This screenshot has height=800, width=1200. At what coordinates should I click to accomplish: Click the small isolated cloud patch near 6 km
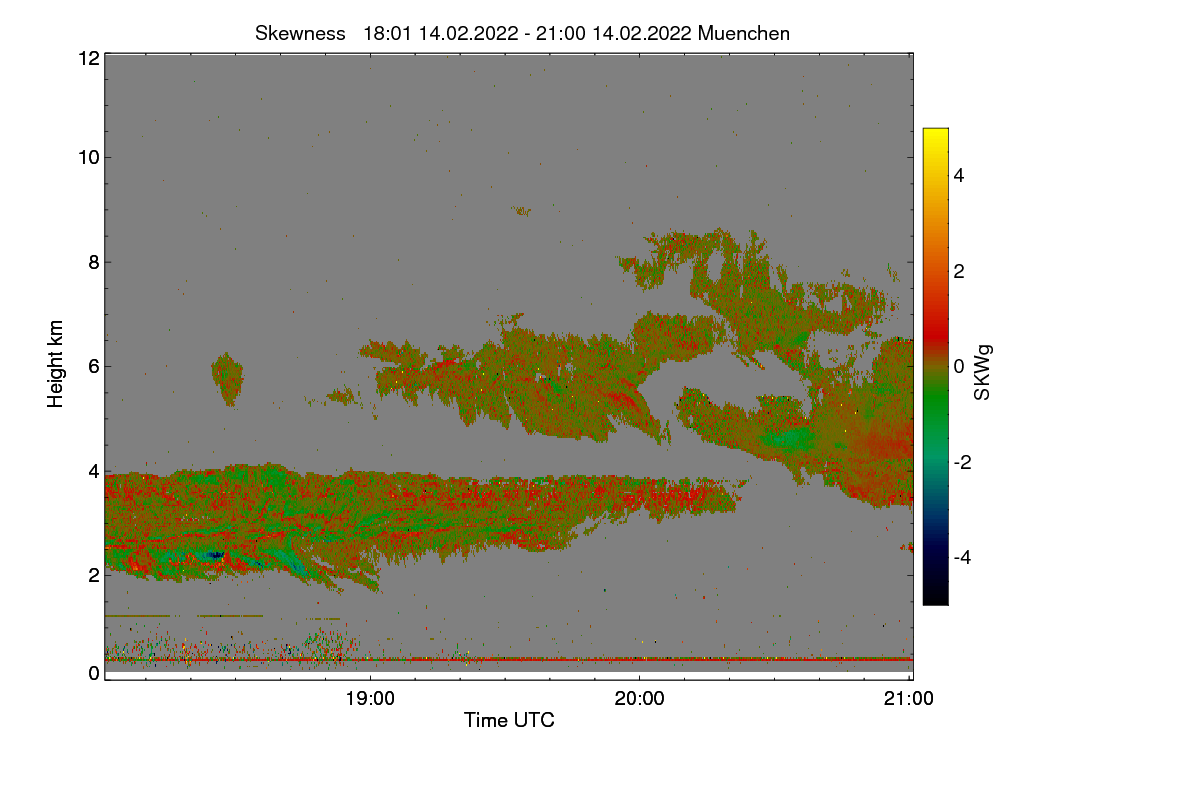[x=227, y=379]
